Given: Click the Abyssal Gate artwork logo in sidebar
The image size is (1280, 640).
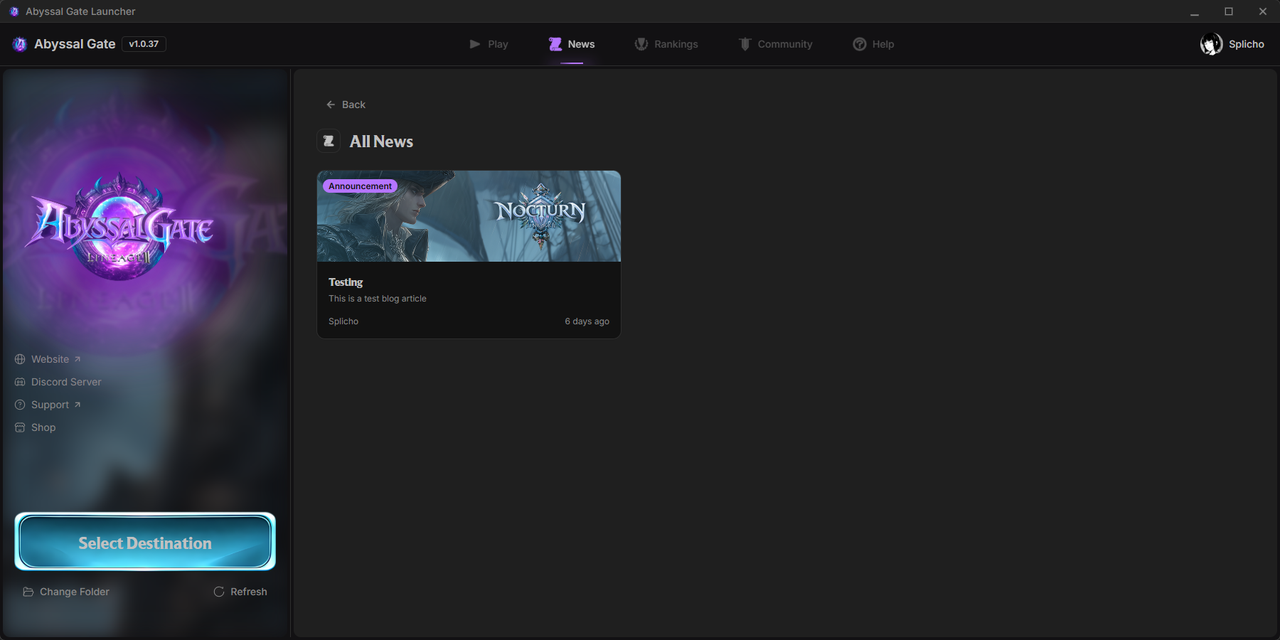Looking at the screenshot, I should 119,226.
